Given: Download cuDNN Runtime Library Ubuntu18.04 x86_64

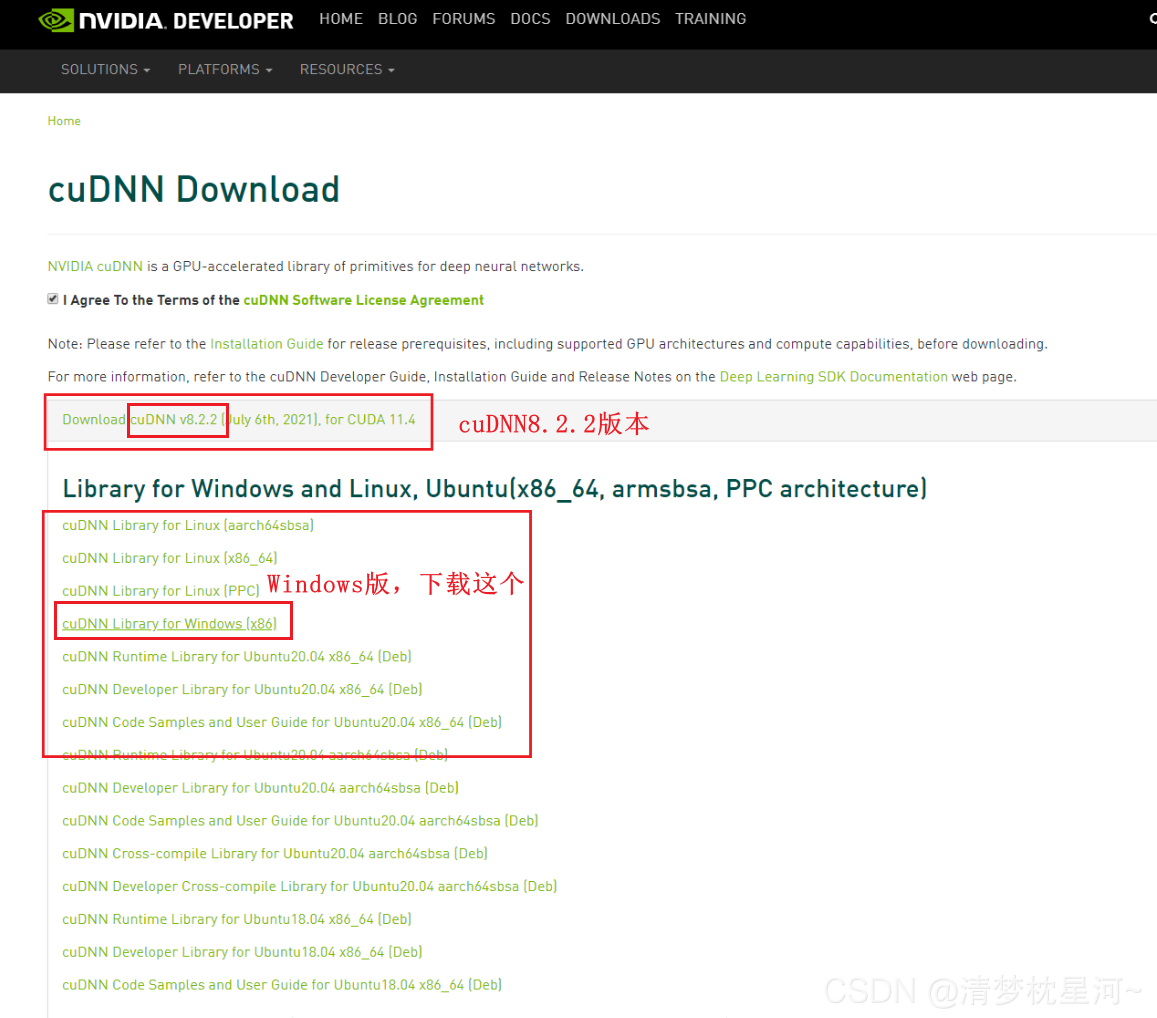Looking at the screenshot, I should point(237,919).
